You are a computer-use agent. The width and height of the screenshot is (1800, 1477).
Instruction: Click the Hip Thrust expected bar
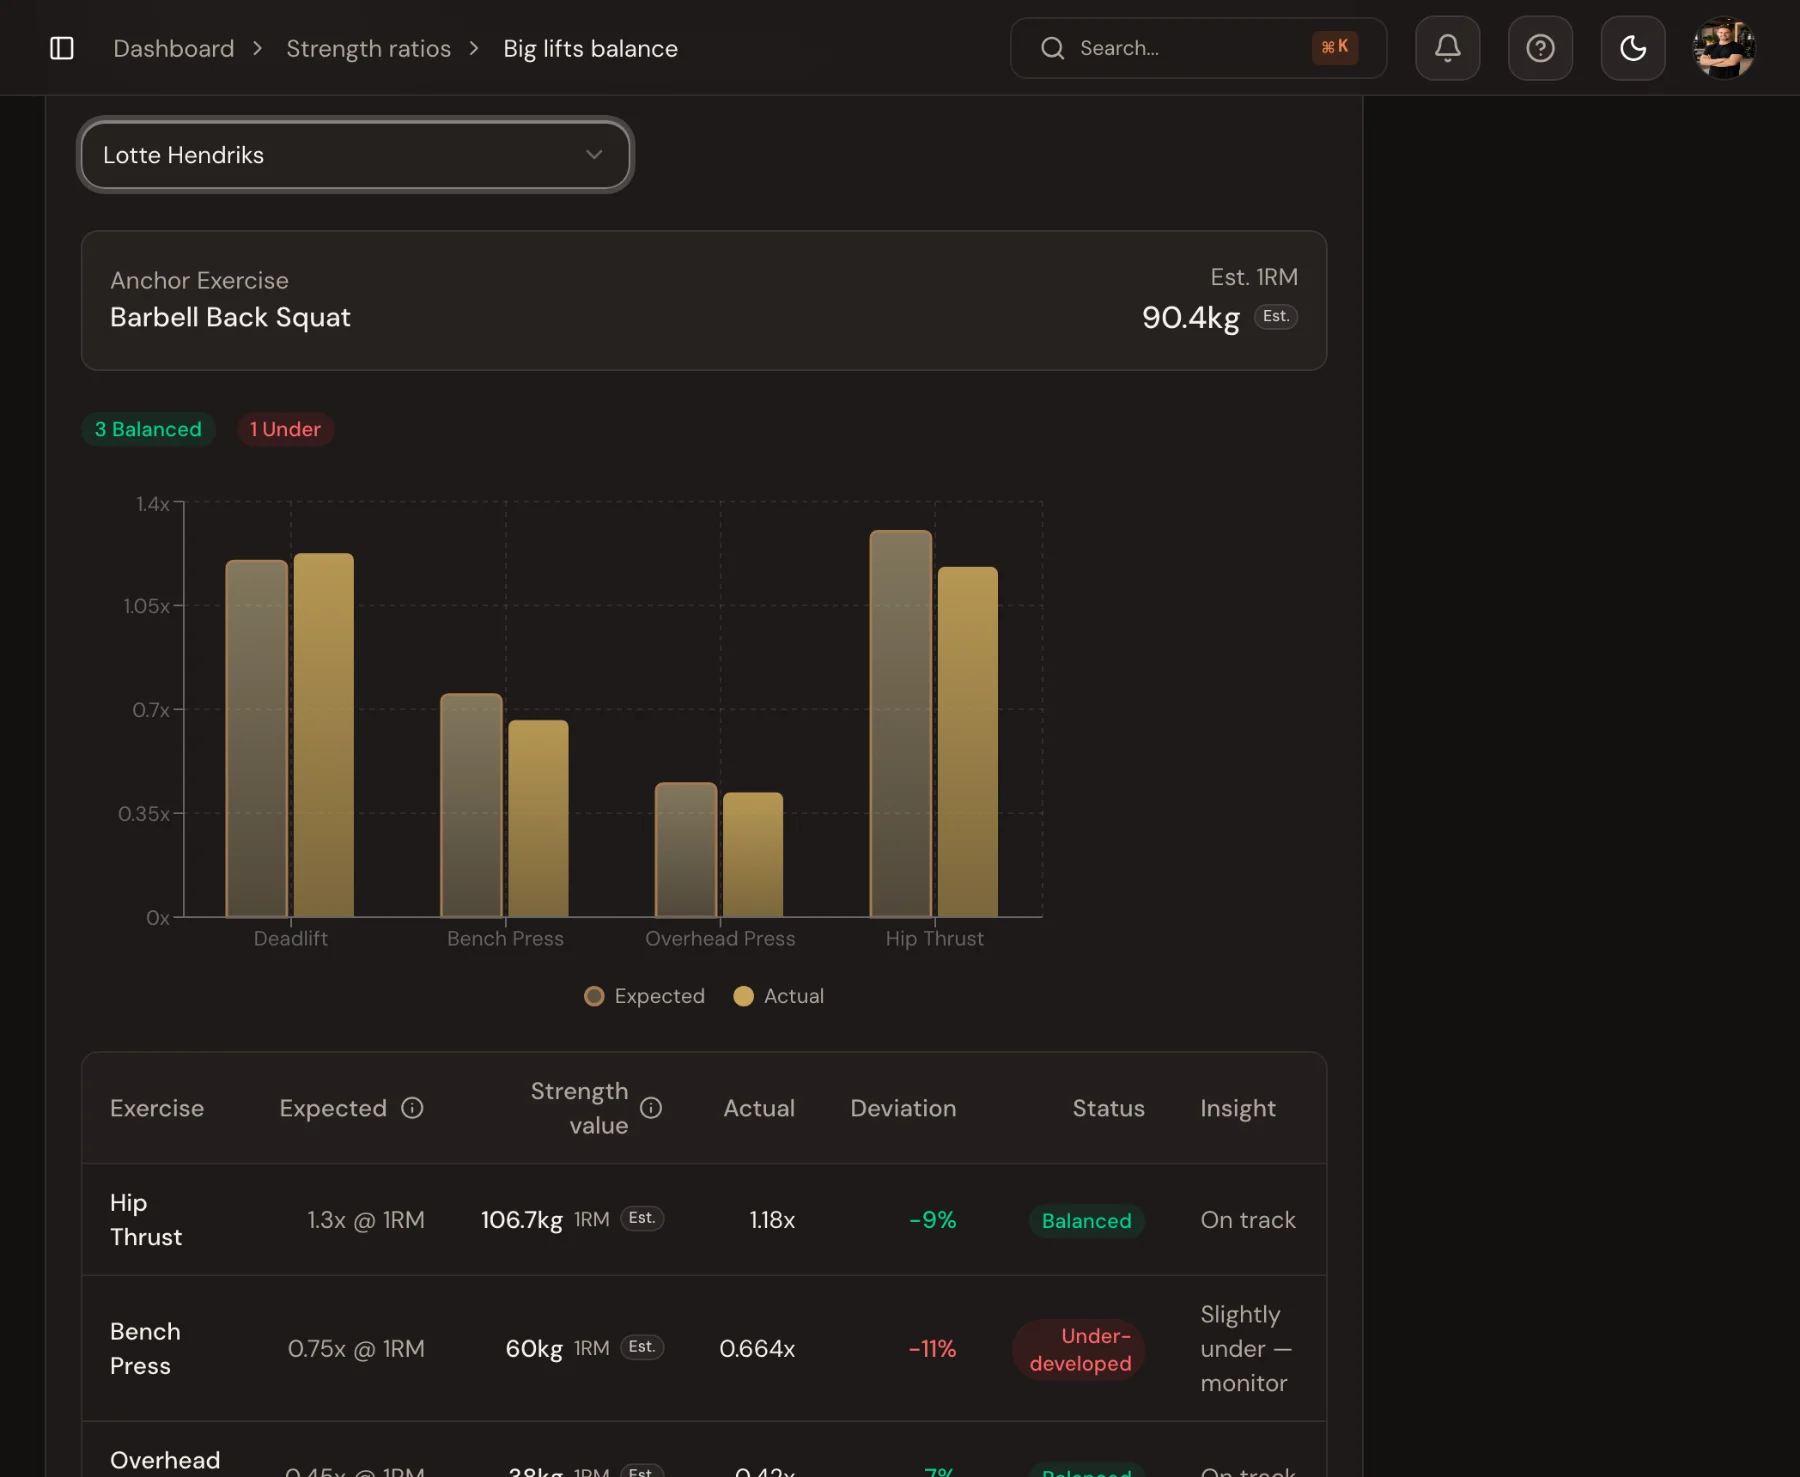coord(901,724)
